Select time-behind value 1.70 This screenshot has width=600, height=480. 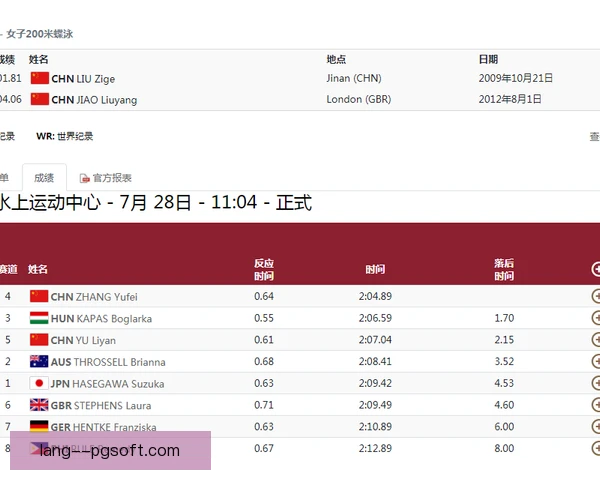click(x=504, y=318)
